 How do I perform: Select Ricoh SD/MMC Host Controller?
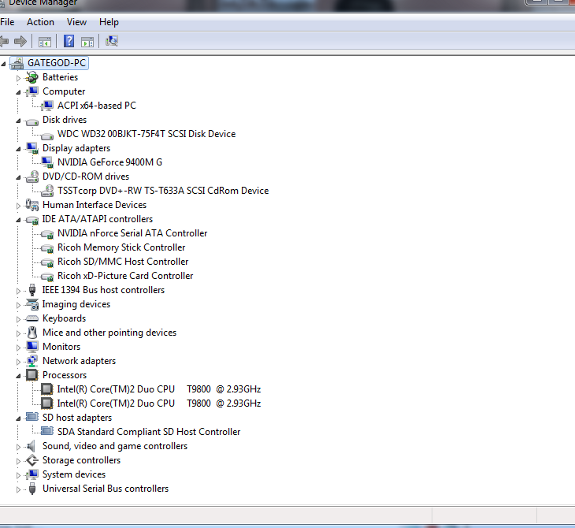122,262
